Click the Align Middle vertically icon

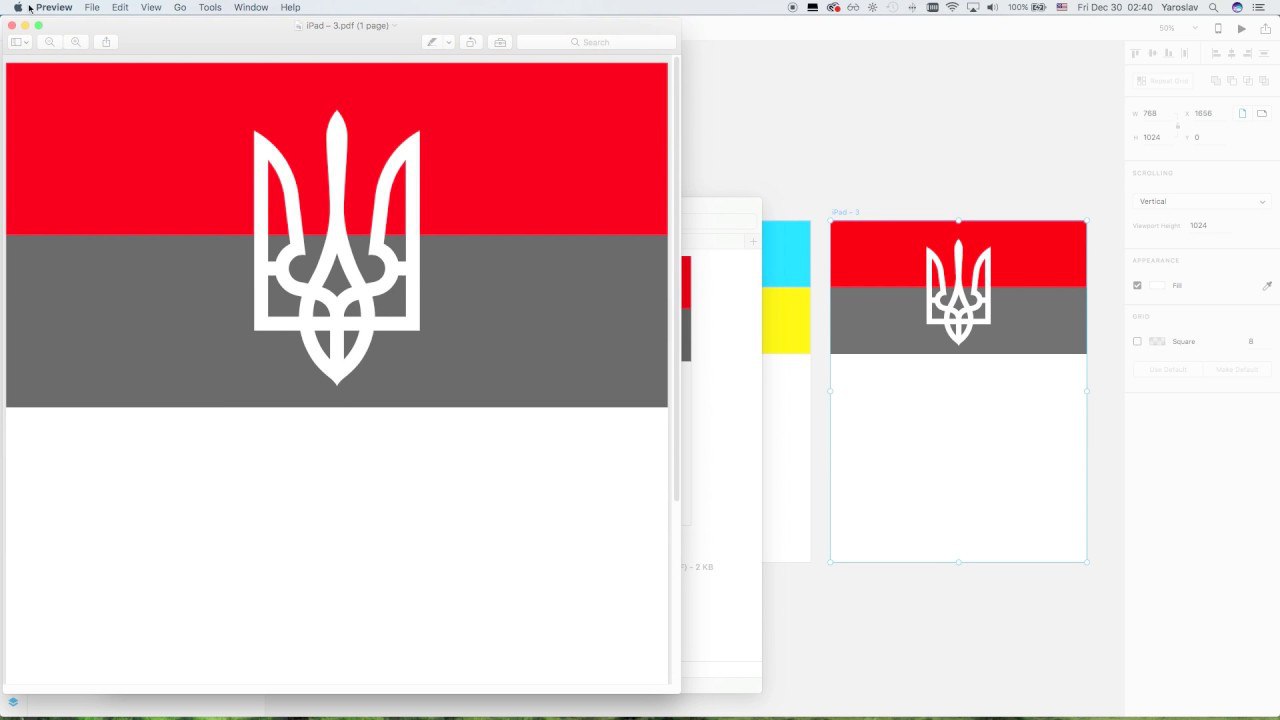[1152, 53]
